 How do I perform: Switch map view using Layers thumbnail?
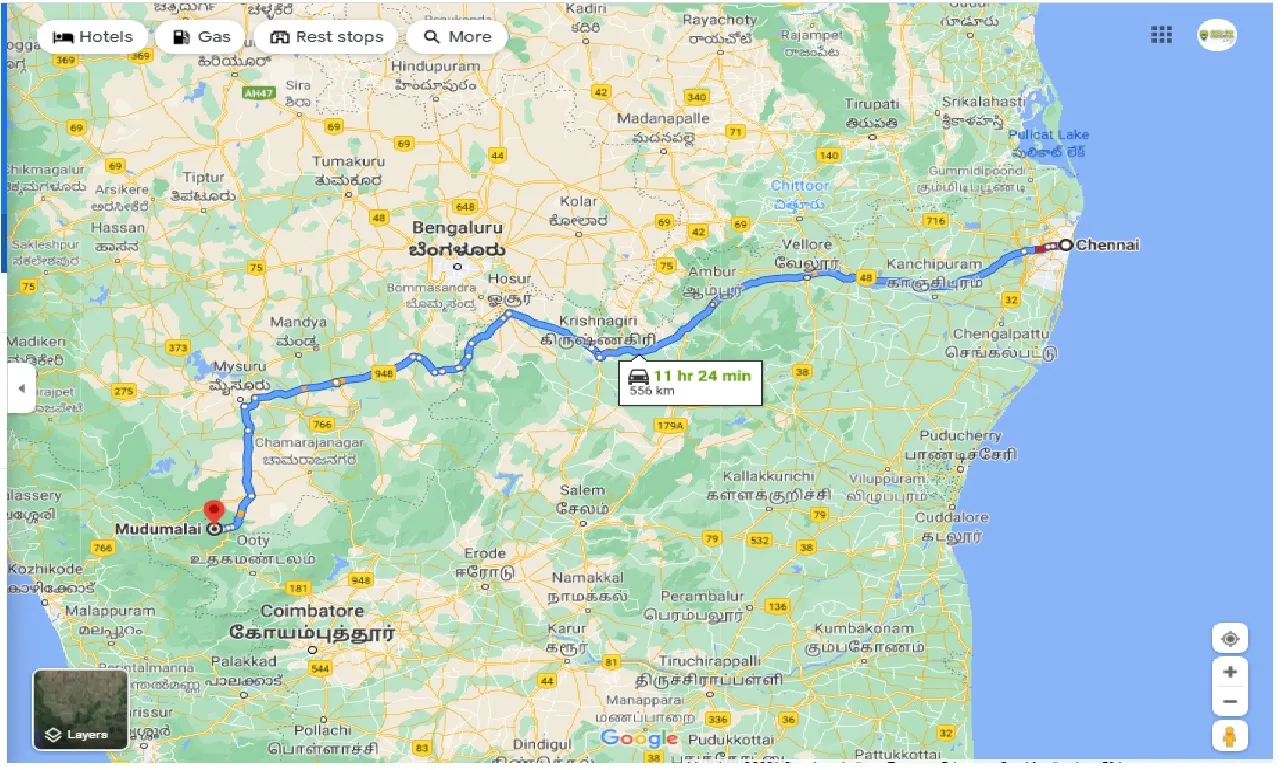point(80,709)
